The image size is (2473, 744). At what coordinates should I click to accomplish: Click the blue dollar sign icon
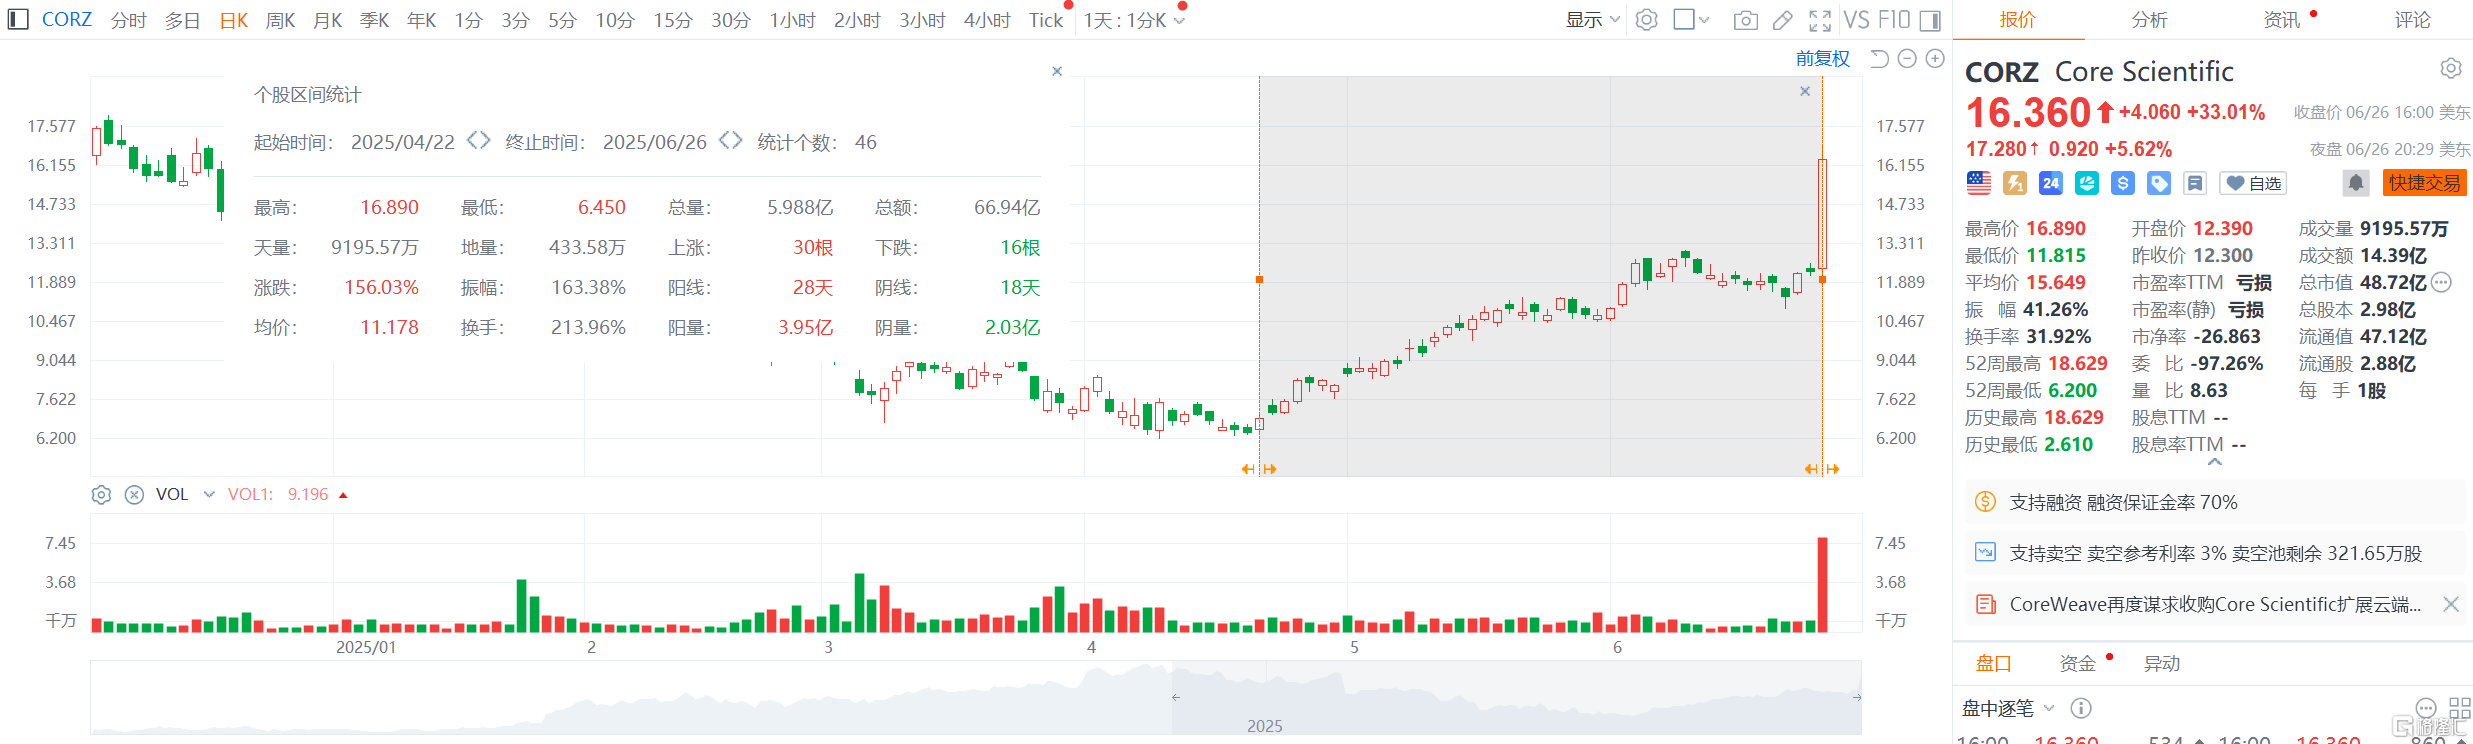(2123, 183)
